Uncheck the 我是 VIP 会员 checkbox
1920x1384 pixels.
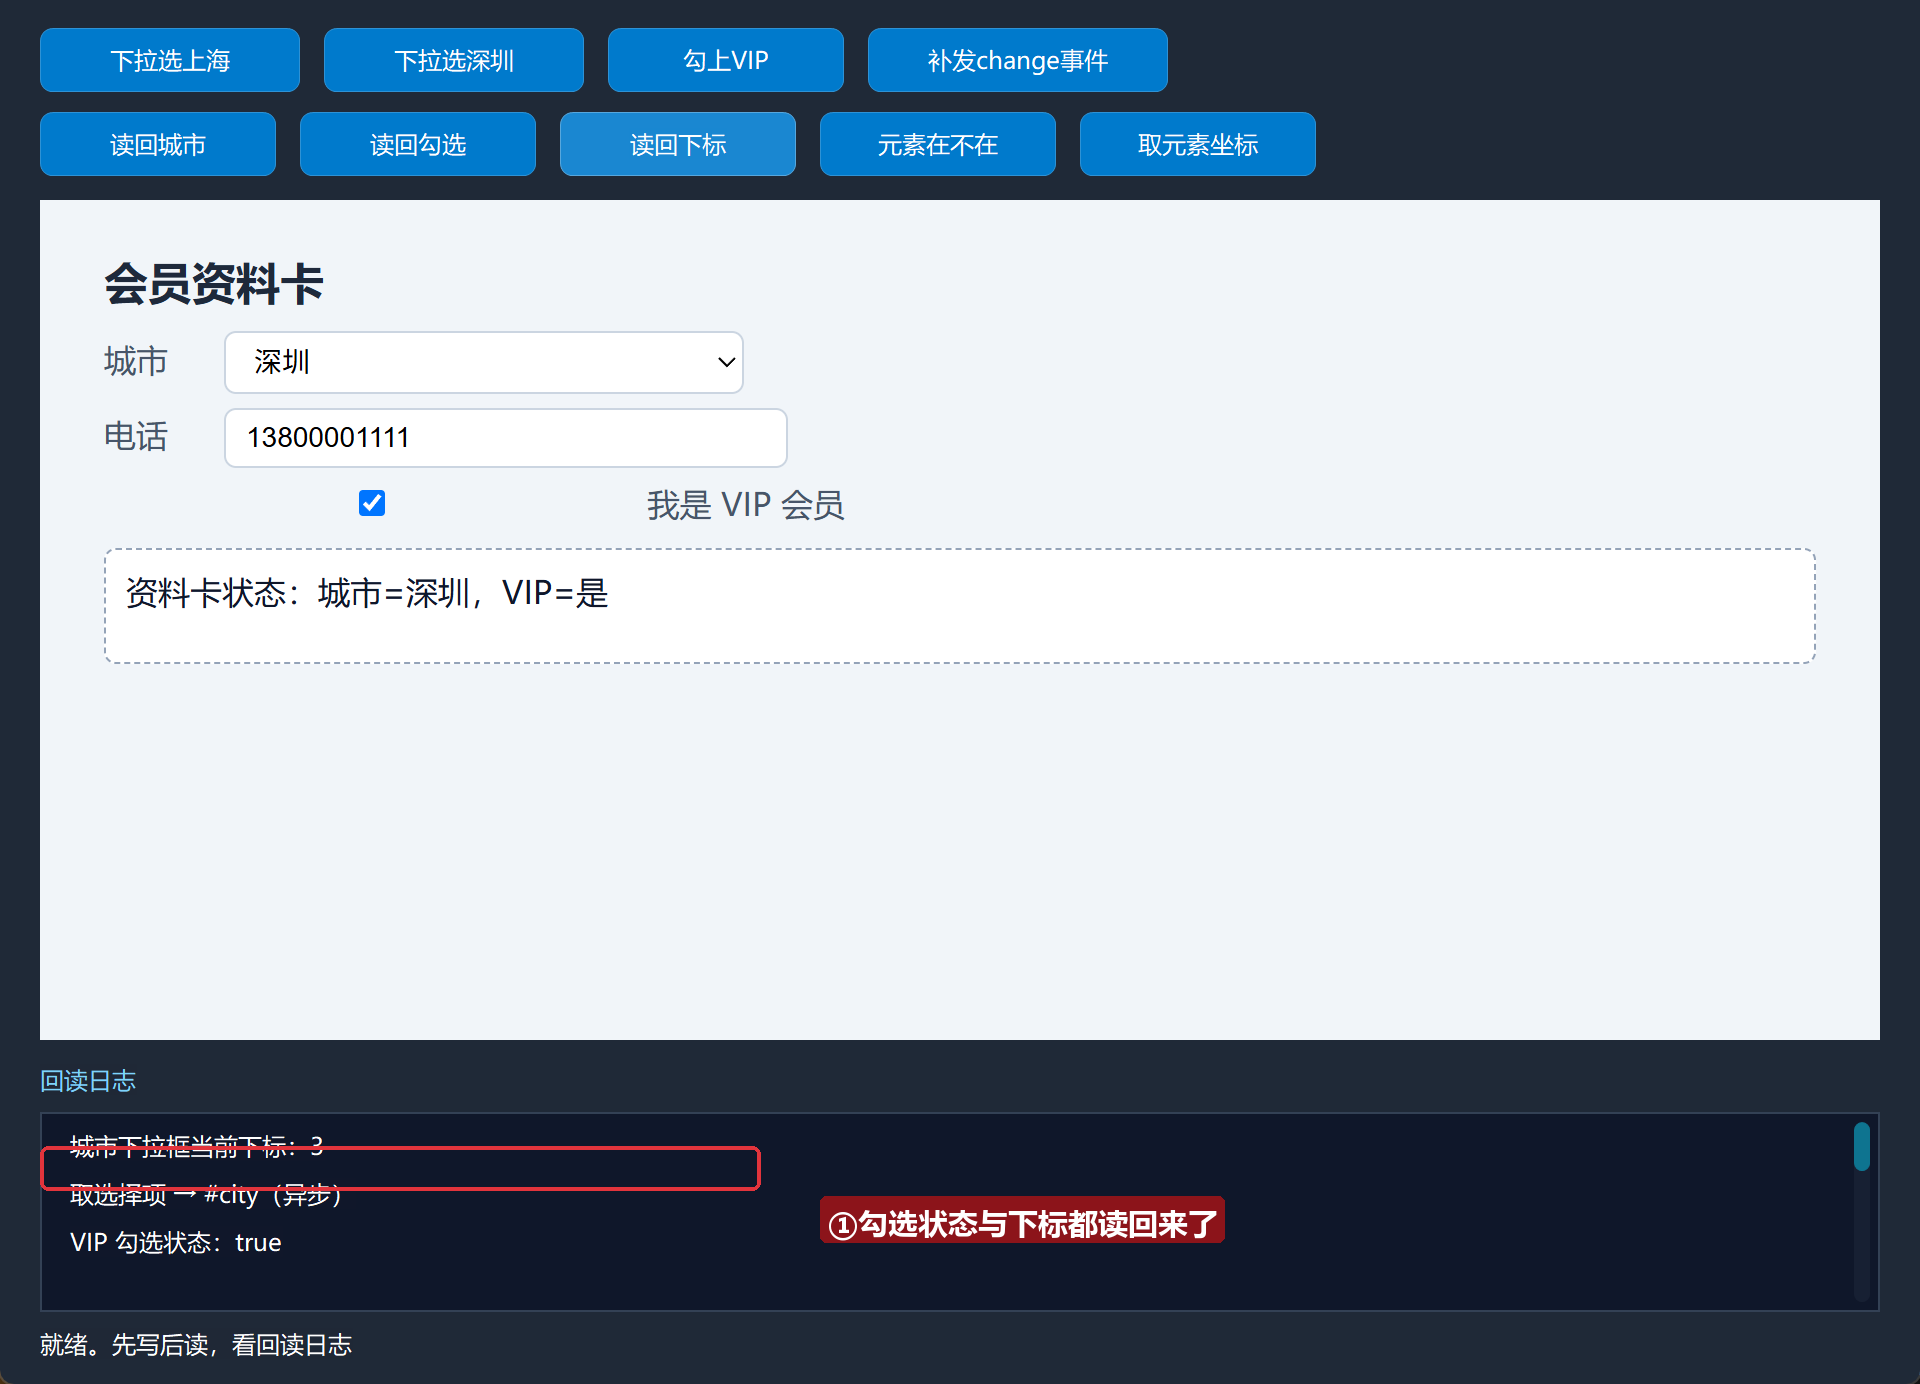coord(372,503)
